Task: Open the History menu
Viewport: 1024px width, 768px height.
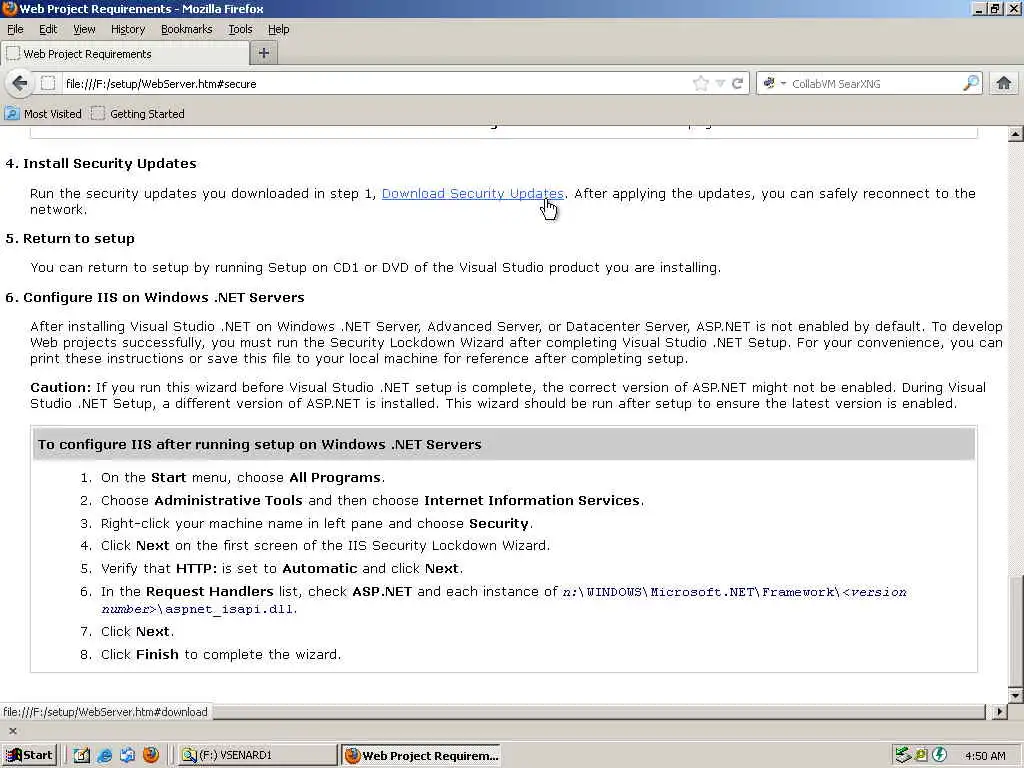Action: tap(127, 29)
